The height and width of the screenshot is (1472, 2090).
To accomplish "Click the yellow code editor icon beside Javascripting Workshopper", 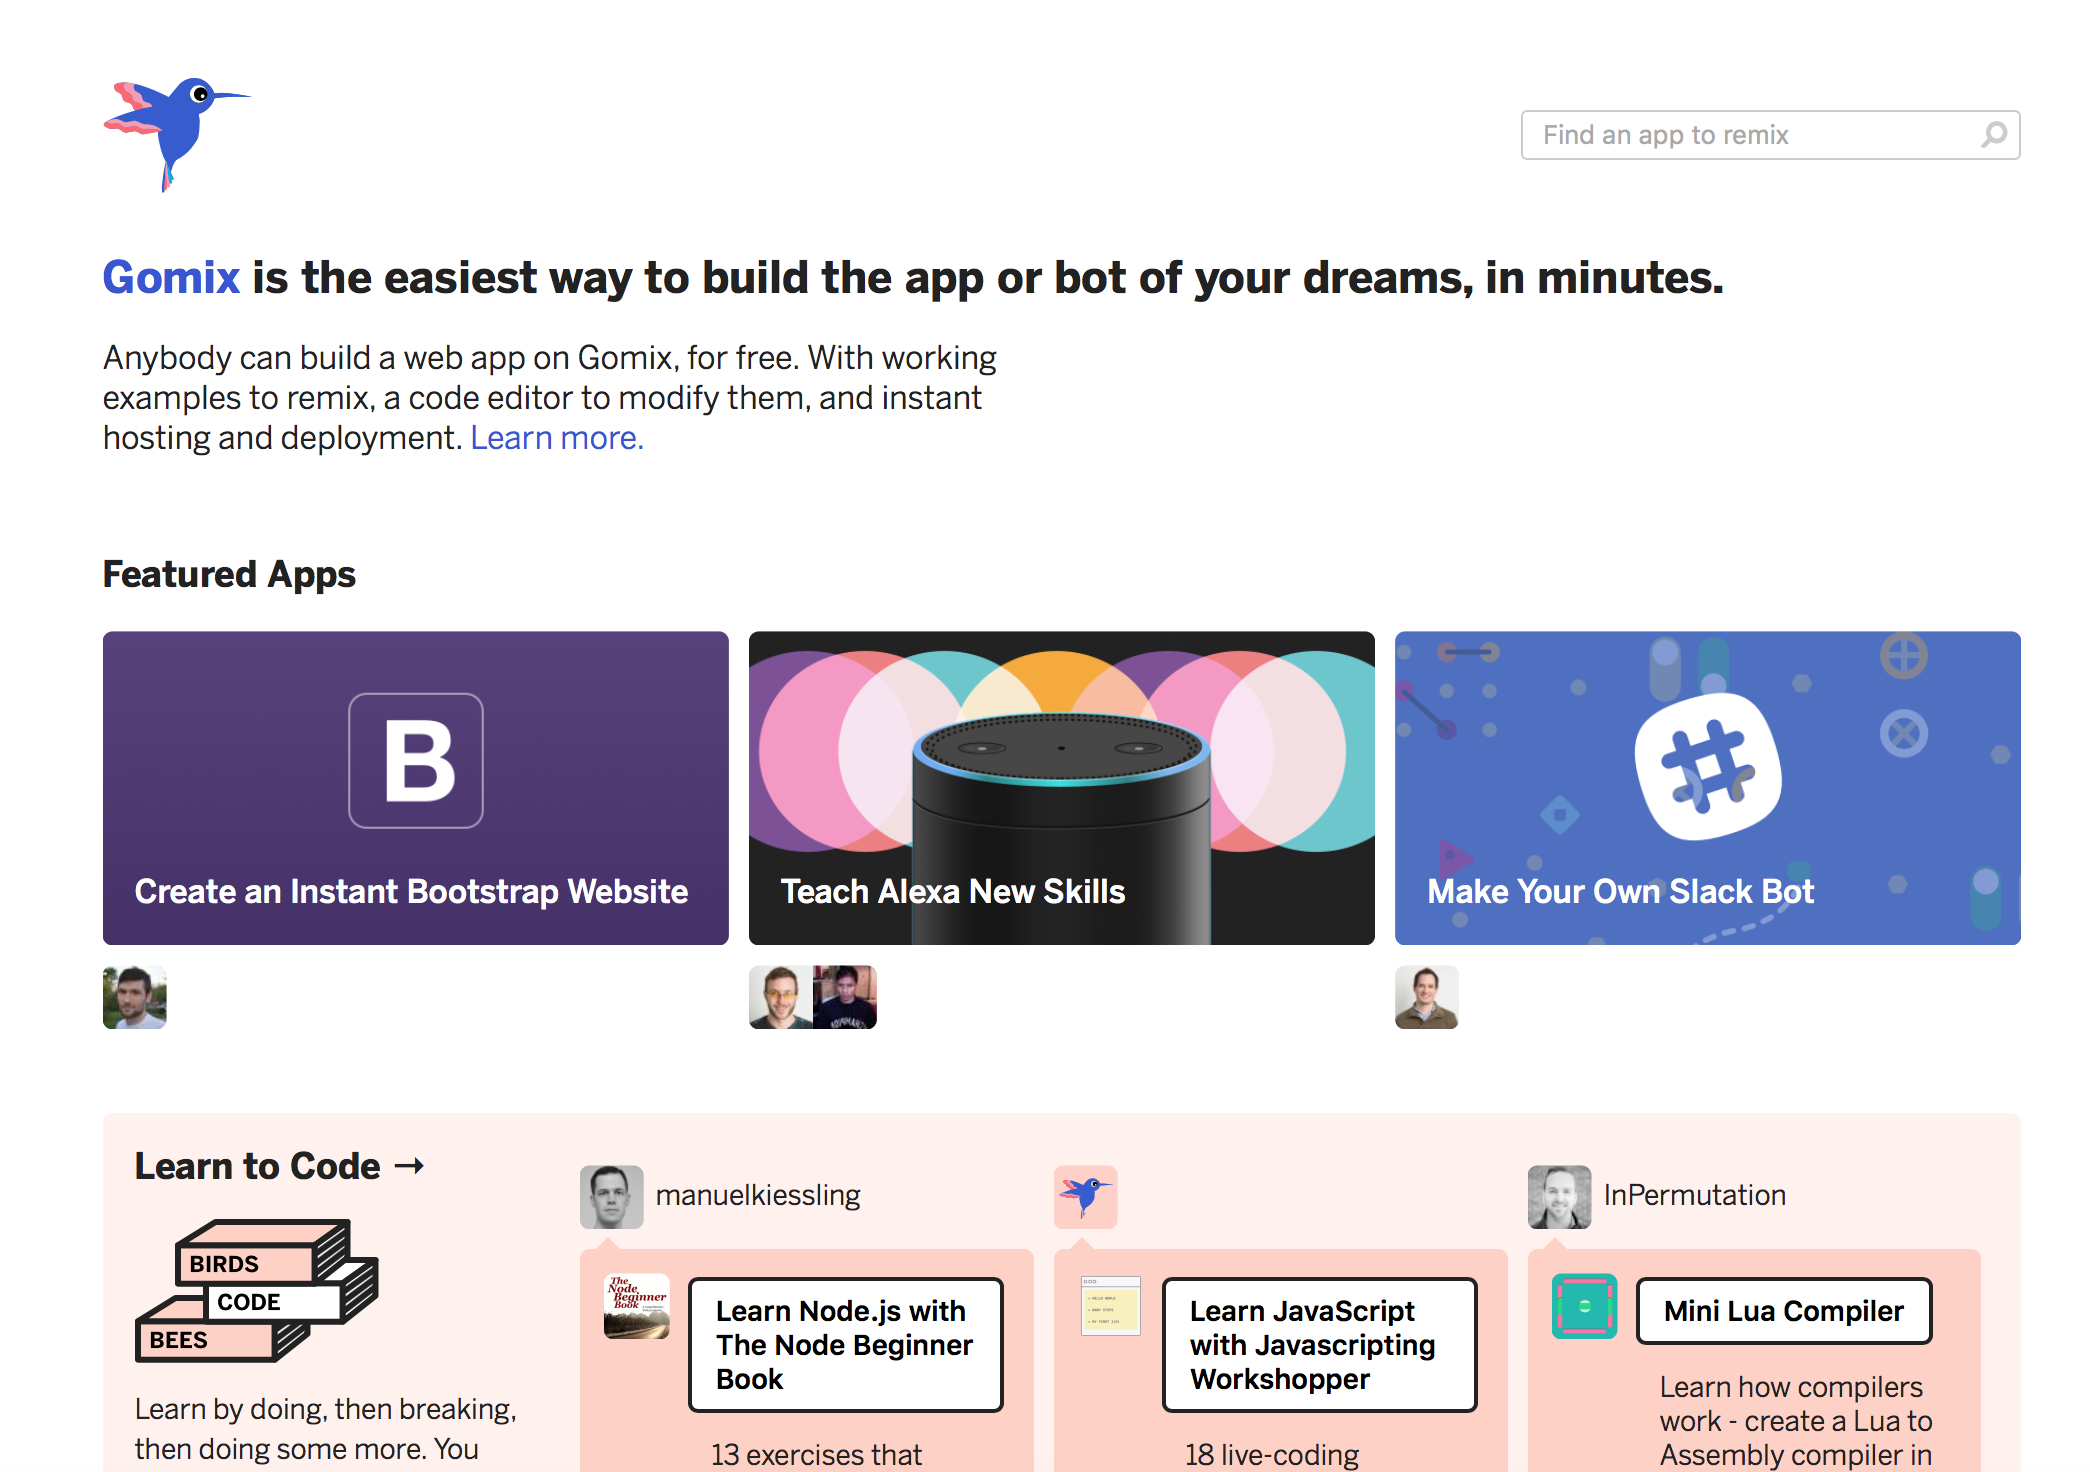I will coord(1110,1307).
